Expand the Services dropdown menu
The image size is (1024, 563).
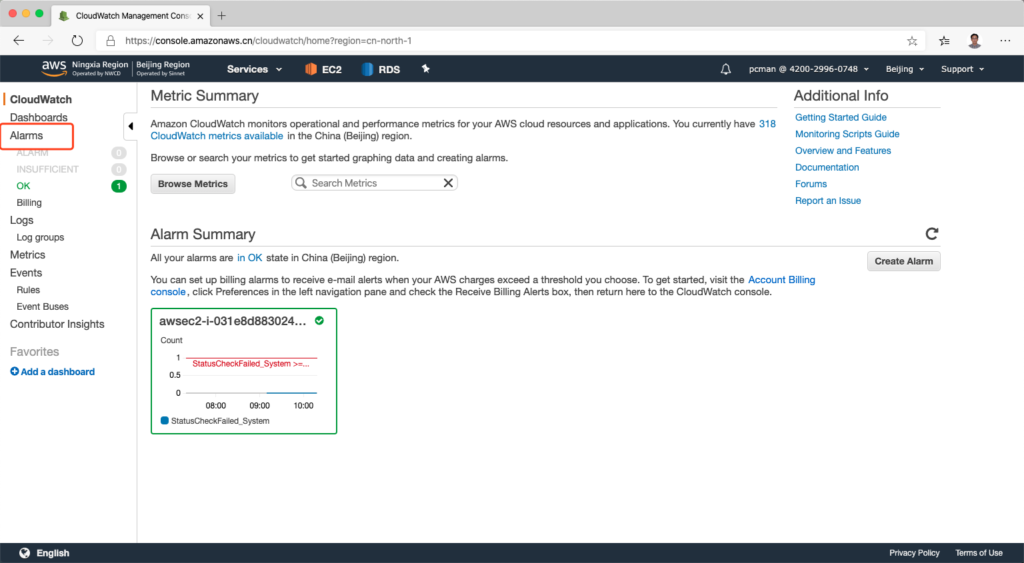tap(254, 69)
